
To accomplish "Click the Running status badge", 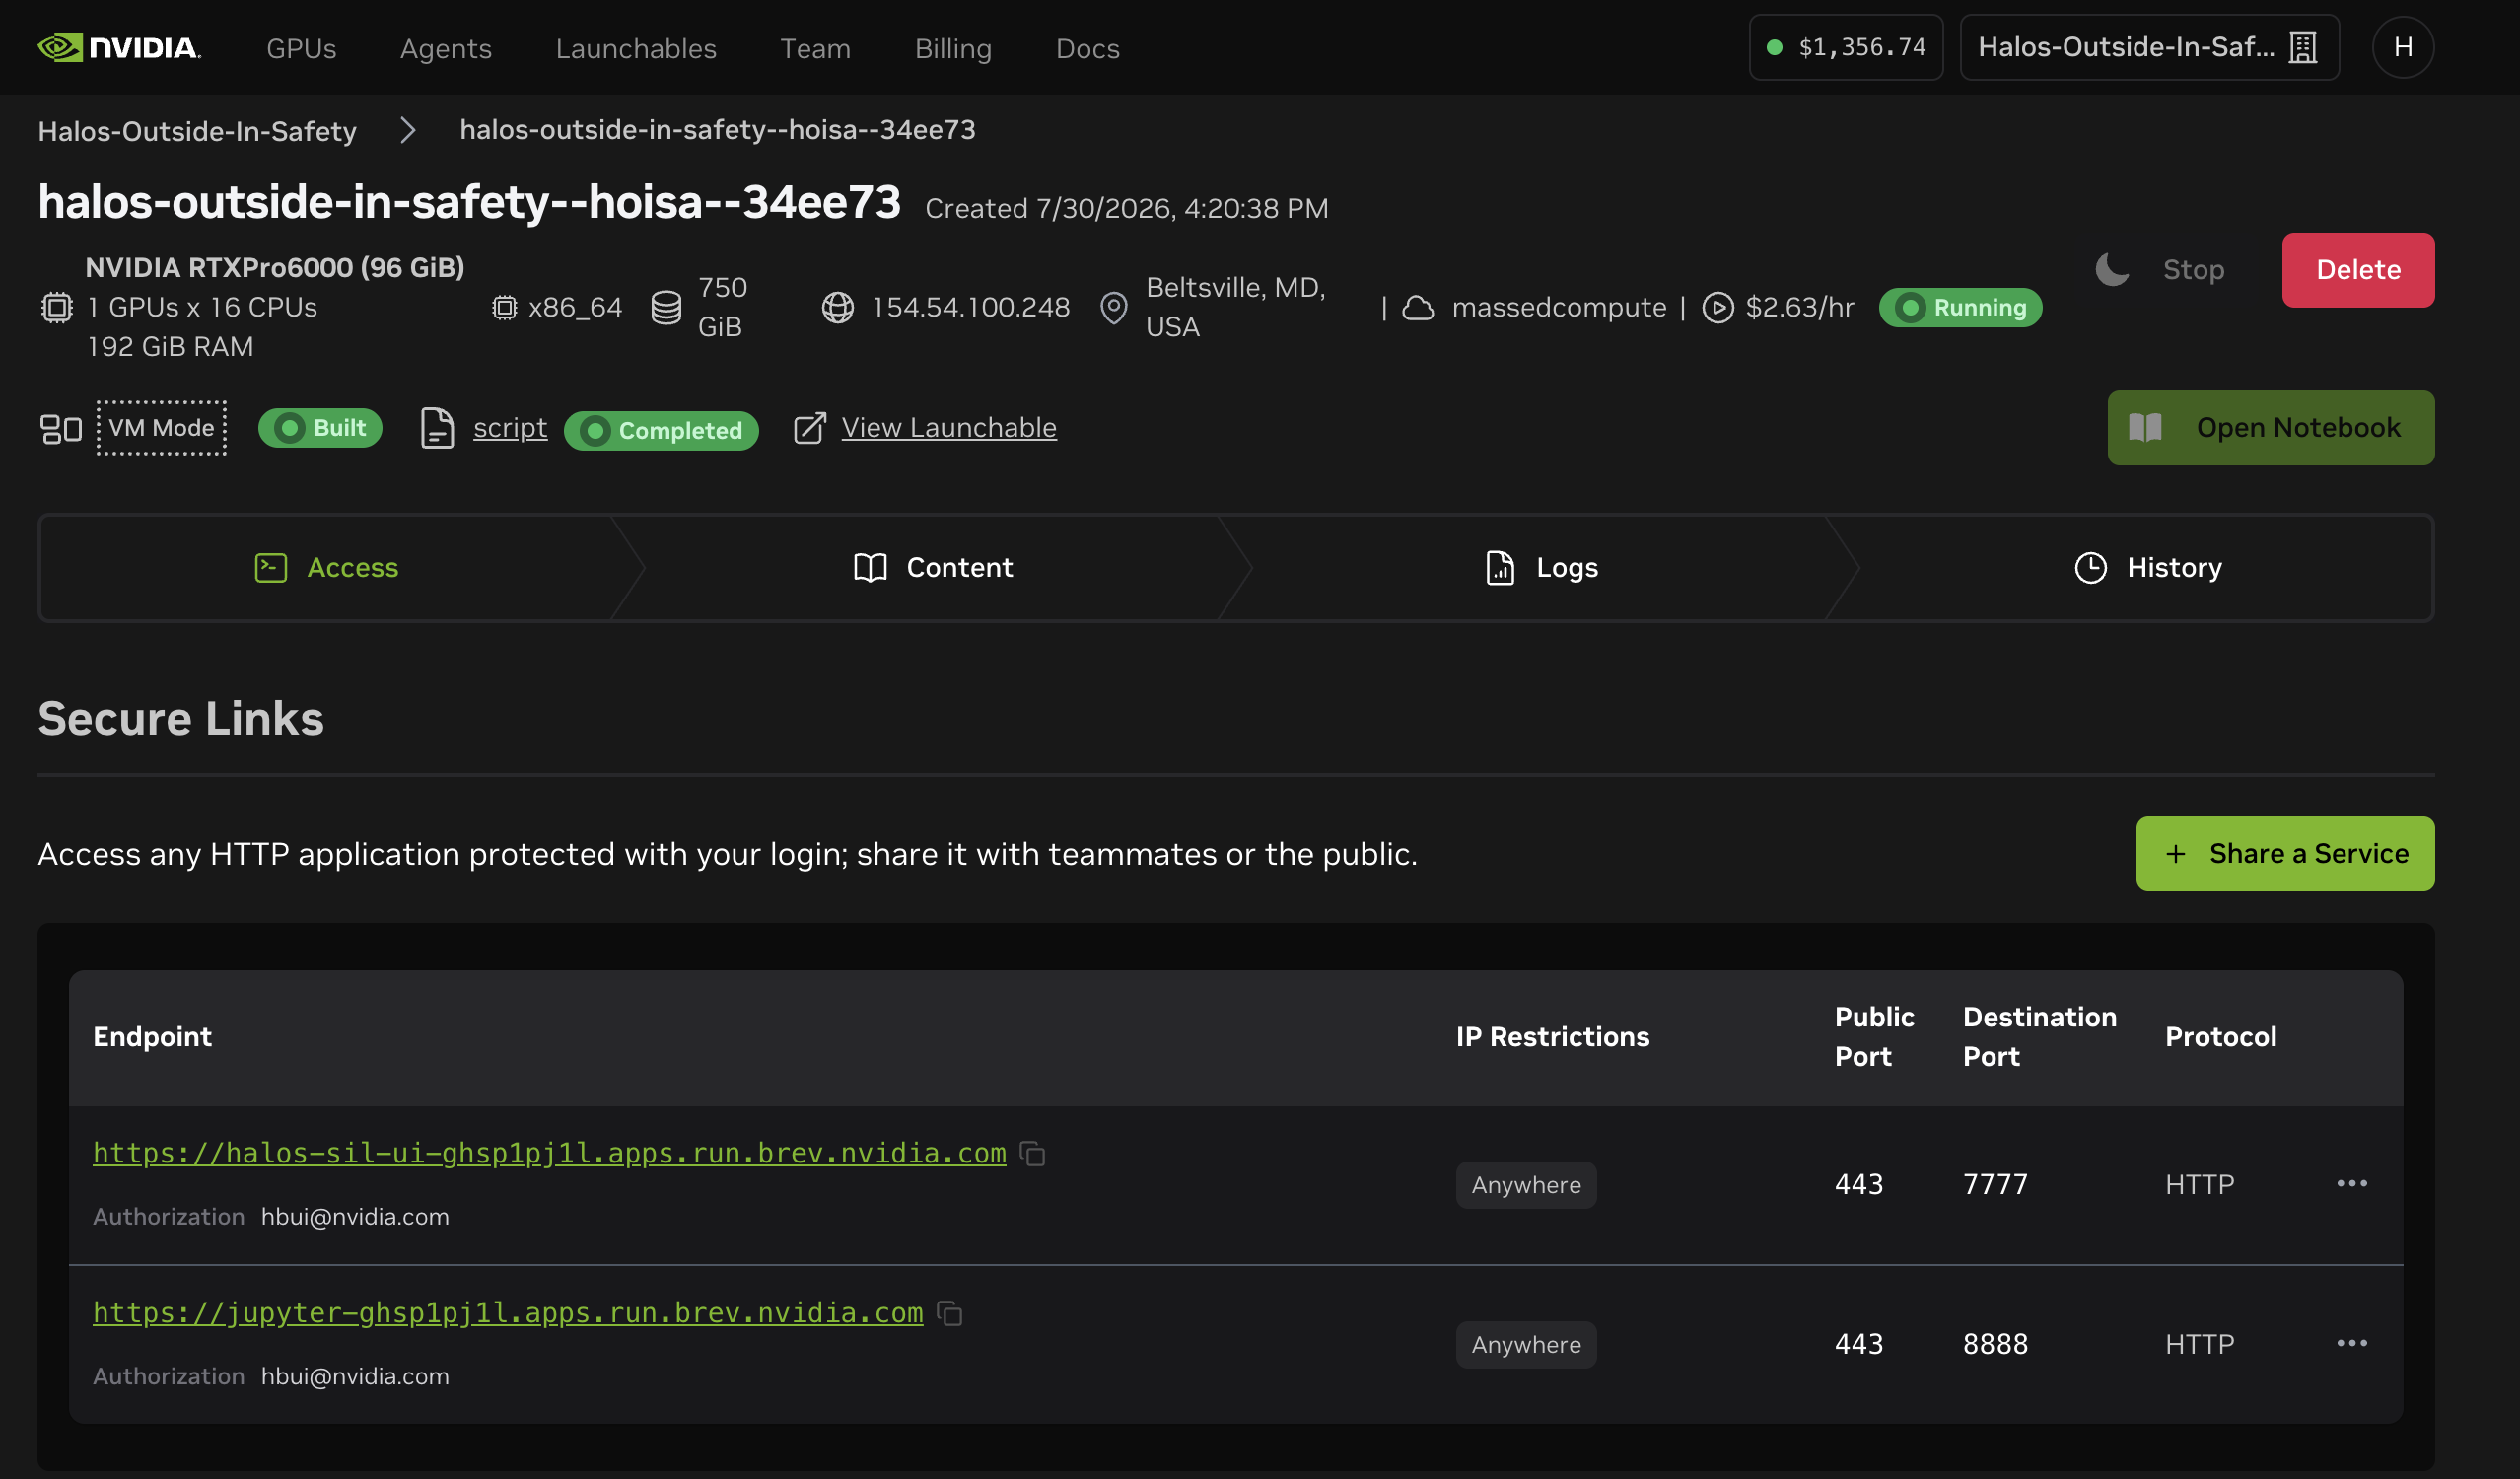I will pyautogui.click(x=1959, y=307).
